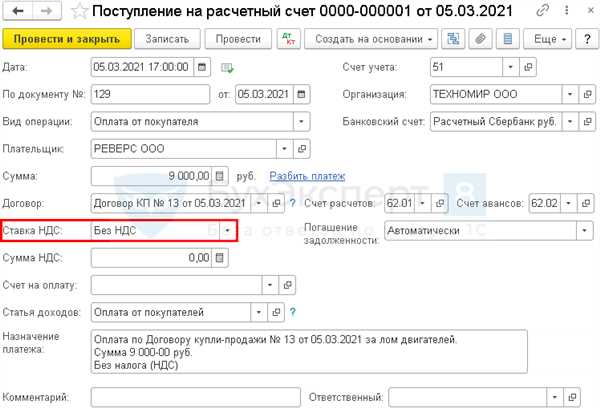Close the document with the X button
The image size is (600, 412).
pyautogui.click(x=590, y=10)
